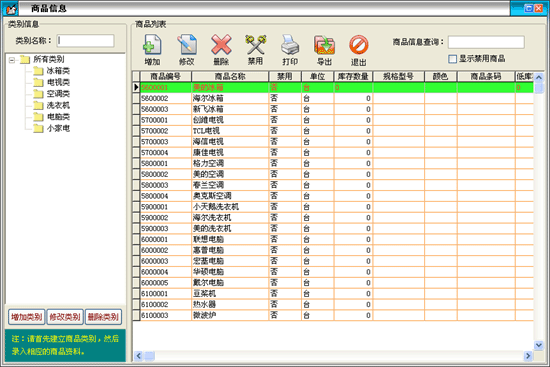Collapse the 所有类别 tree node

point(12,60)
